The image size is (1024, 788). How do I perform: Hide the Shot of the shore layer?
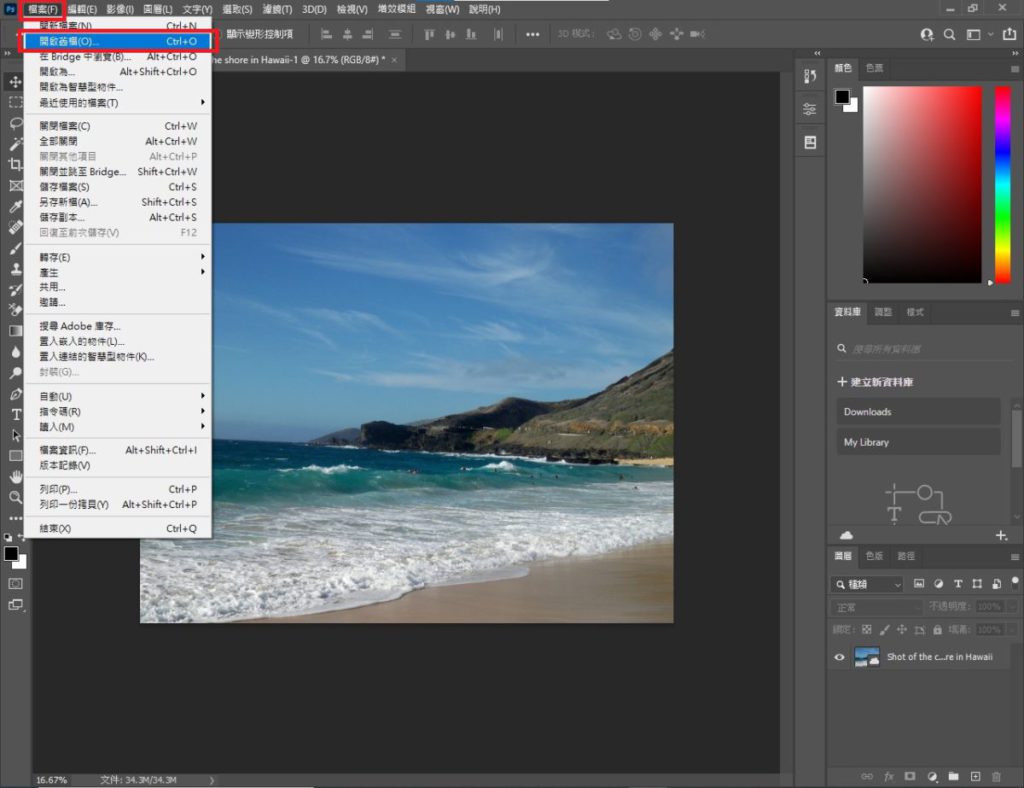coord(840,657)
